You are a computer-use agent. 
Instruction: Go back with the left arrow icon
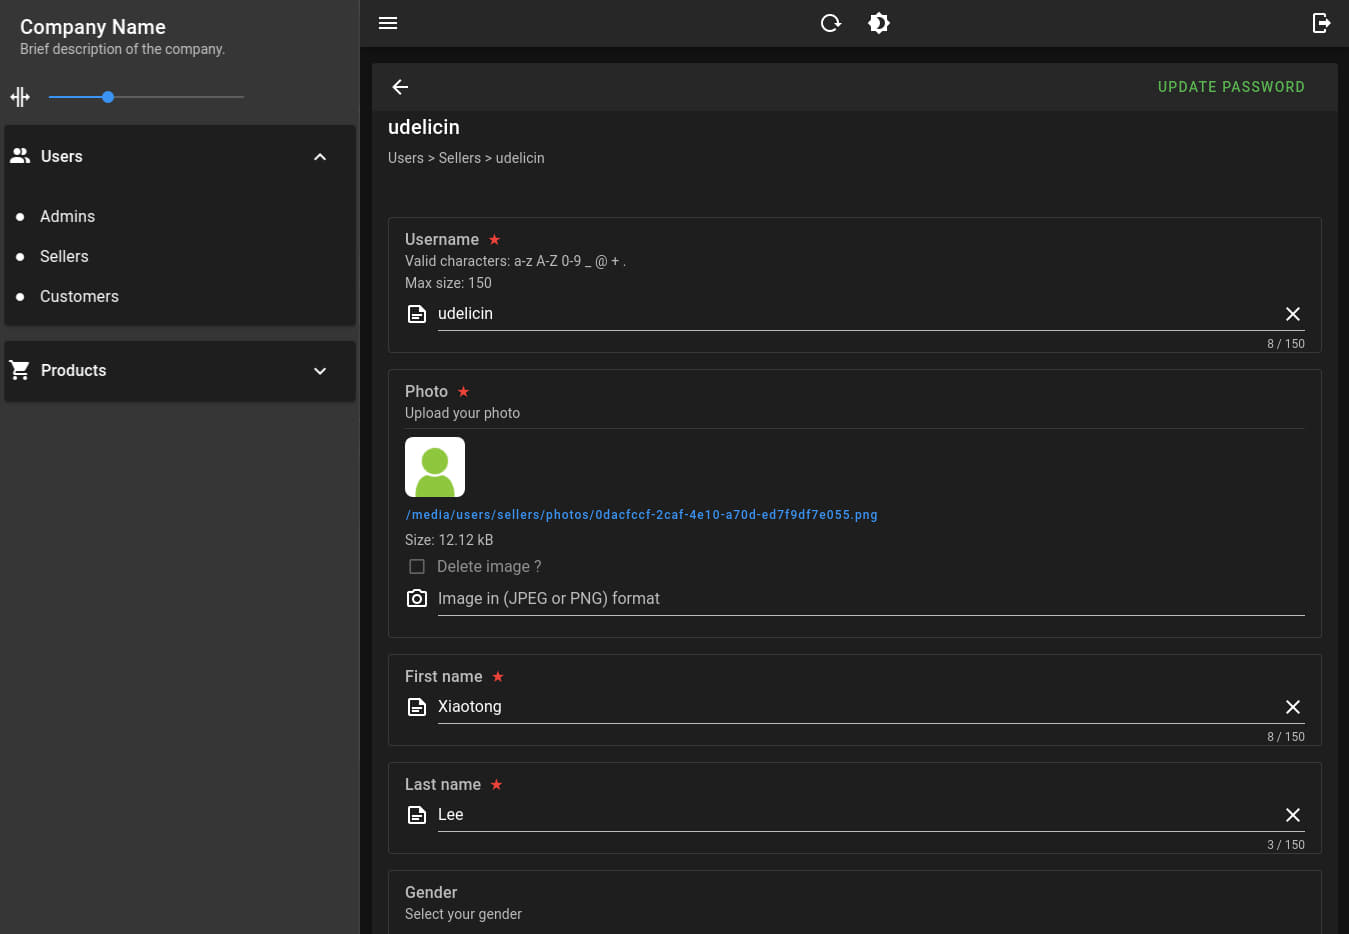click(400, 87)
